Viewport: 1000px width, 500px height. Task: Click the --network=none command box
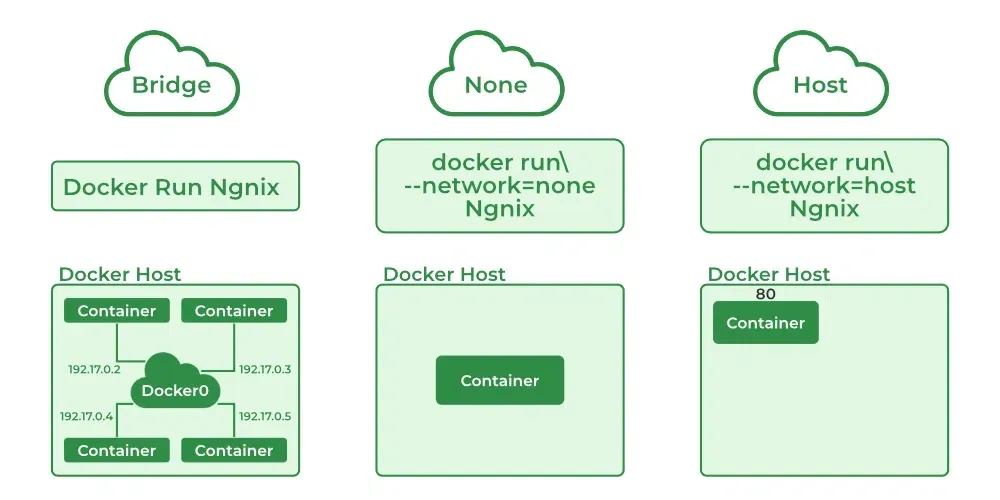click(500, 186)
